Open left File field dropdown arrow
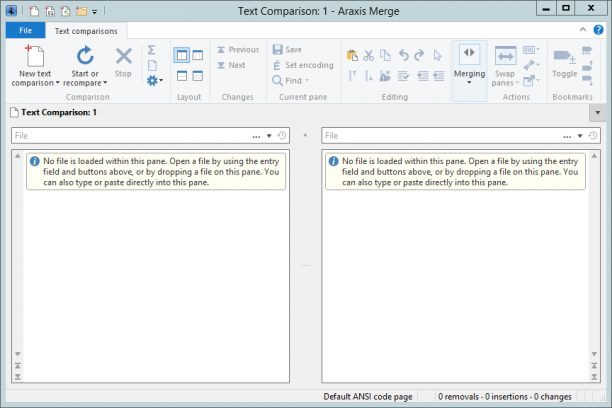Viewport: 612px width, 408px height. 269,136
